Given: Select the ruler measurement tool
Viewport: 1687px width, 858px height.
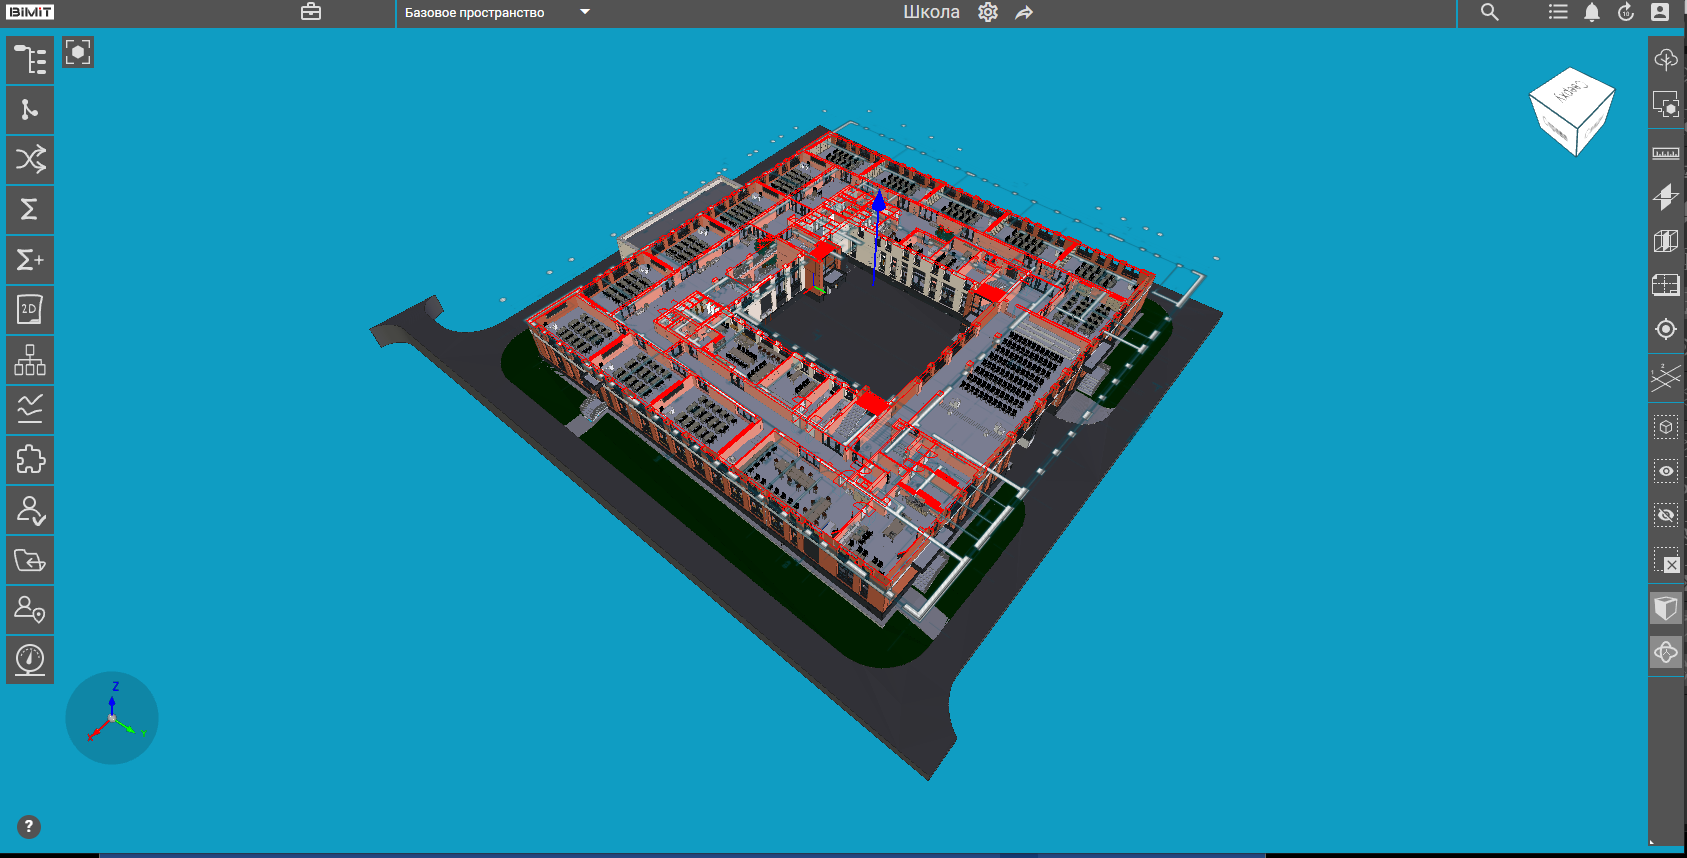Looking at the screenshot, I should pyautogui.click(x=1666, y=153).
